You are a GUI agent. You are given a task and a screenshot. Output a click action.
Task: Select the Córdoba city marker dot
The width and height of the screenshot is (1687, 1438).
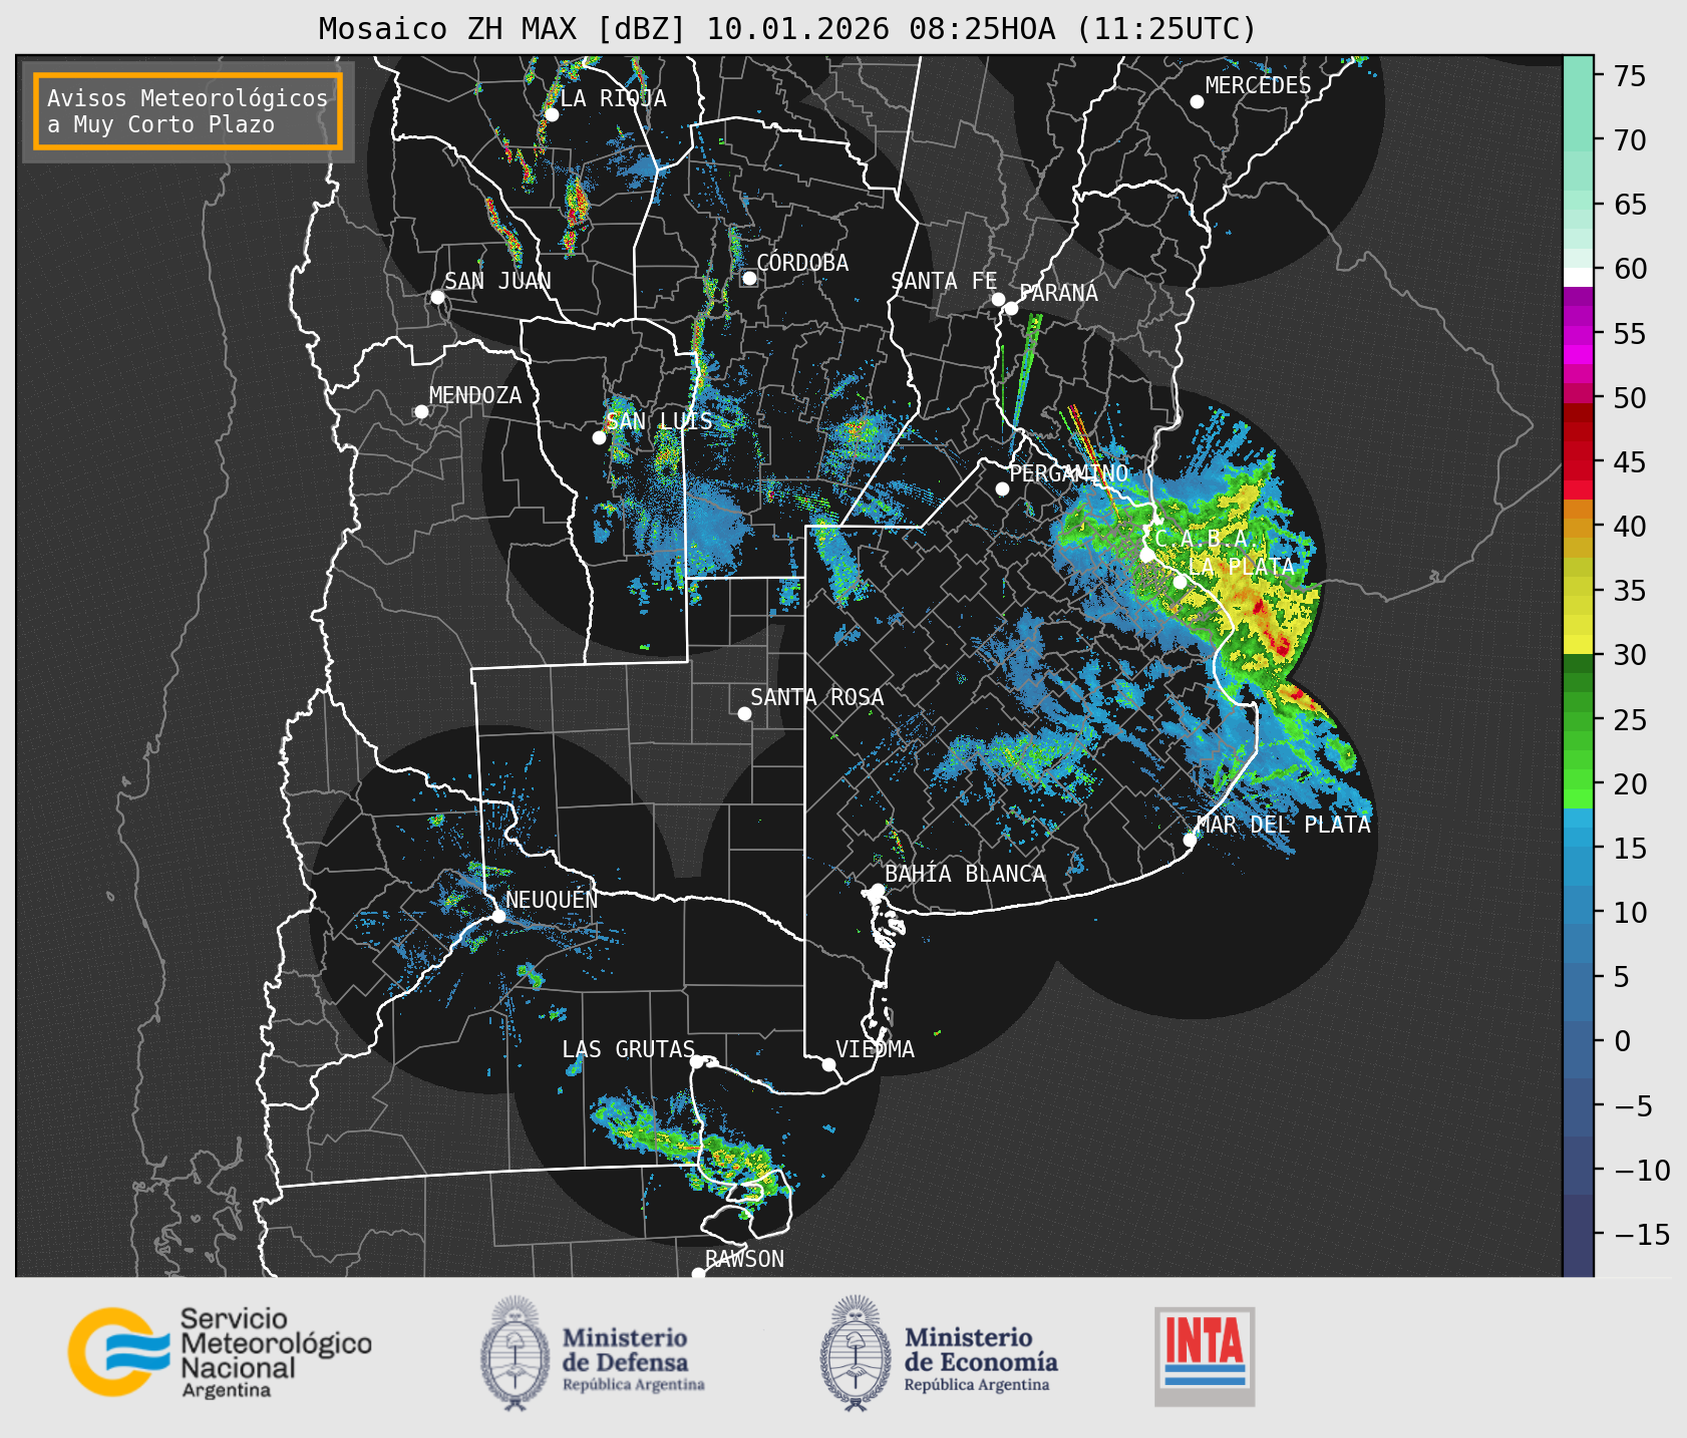click(x=749, y=278)
